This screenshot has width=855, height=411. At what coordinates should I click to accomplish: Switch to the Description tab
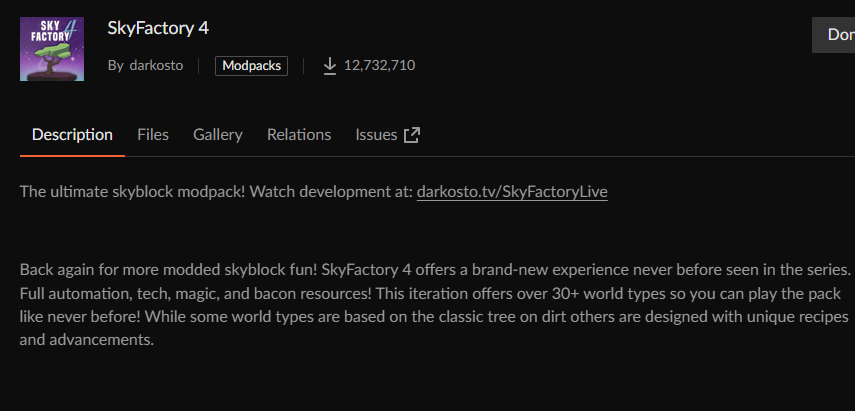coord(72,135)
